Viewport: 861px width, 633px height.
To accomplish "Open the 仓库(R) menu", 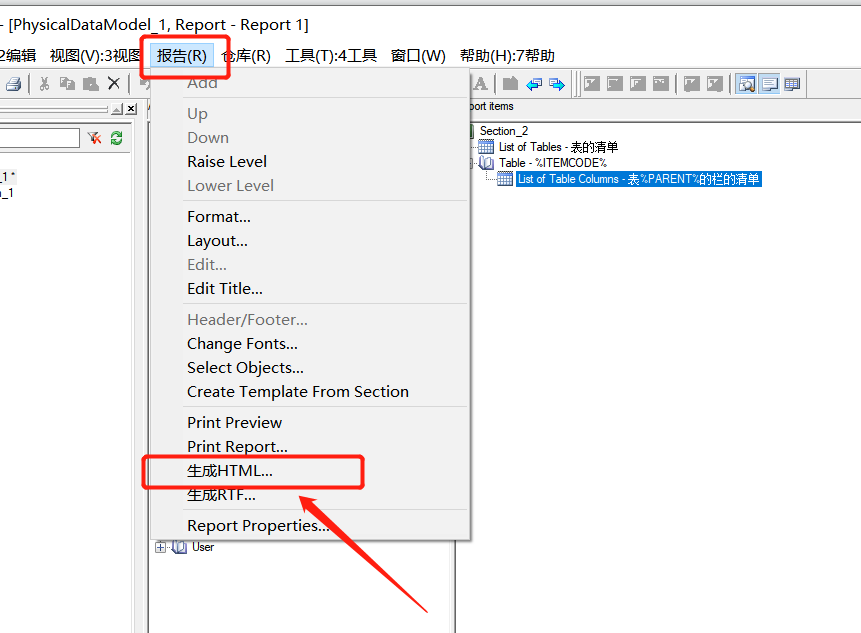I will [x=246, y=55].
